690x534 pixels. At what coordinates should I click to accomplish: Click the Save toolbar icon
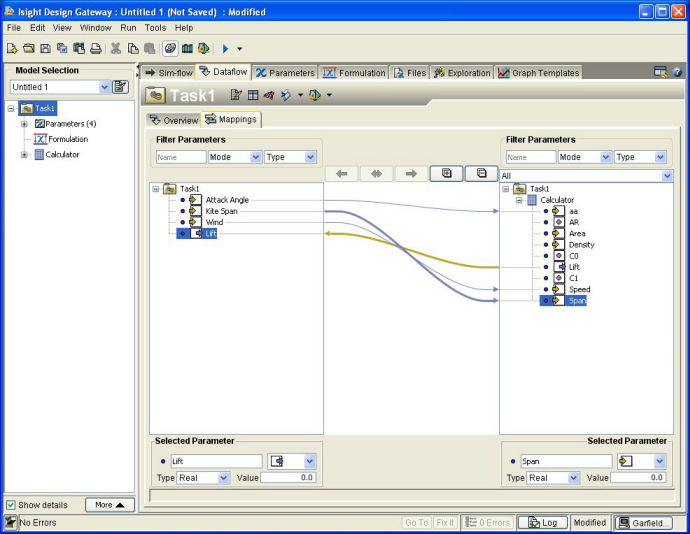pos(45,48)
